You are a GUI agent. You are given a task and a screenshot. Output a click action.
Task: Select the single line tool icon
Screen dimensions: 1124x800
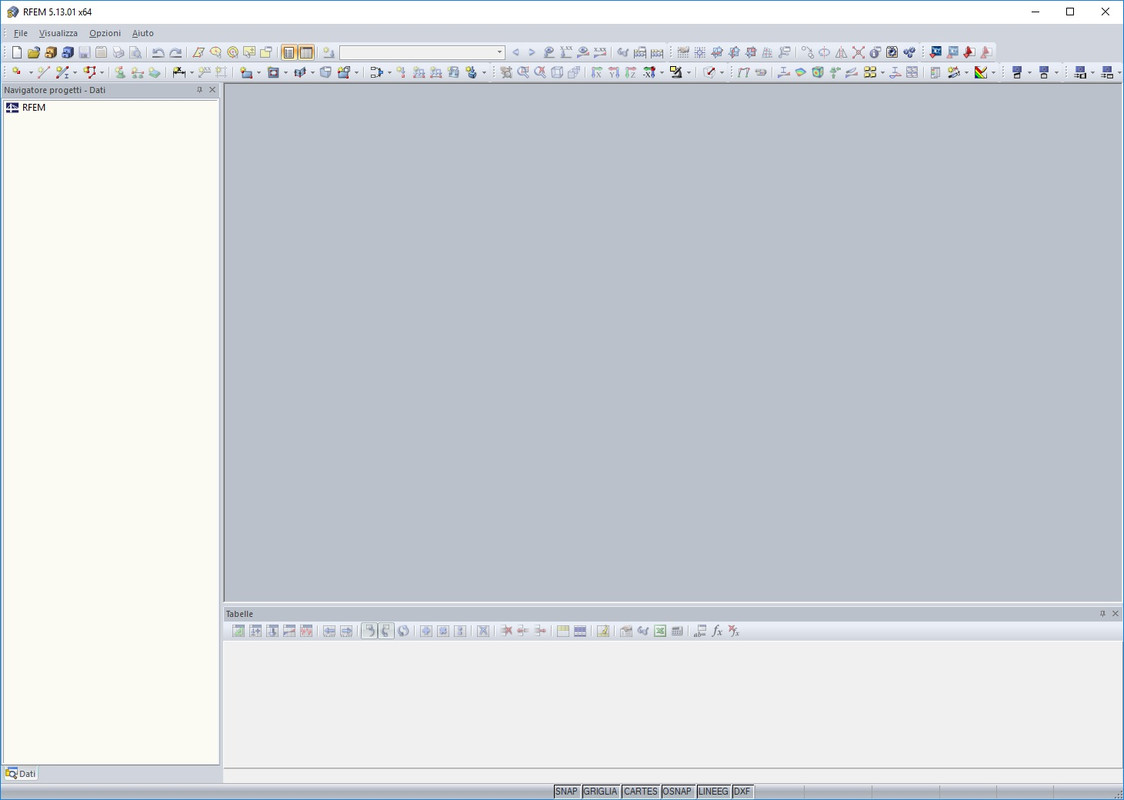[x=44, y=72]
